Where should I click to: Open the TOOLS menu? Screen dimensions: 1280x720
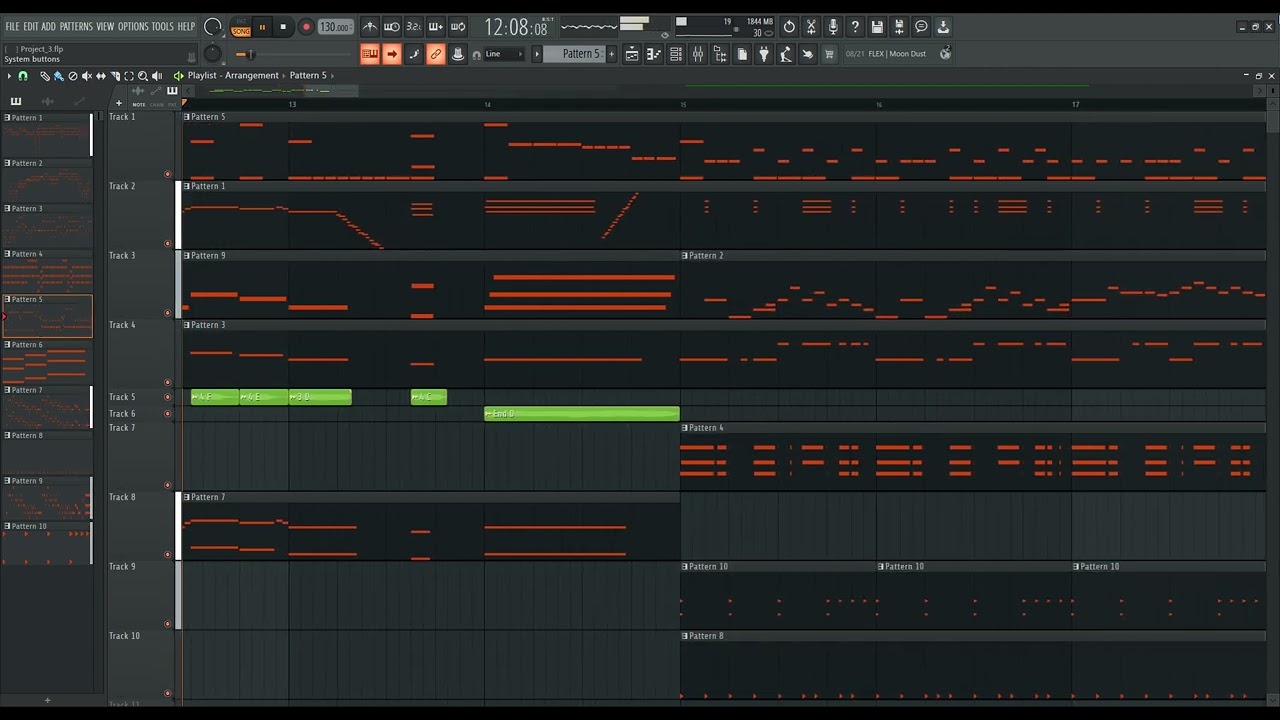click(x=162, y=26)
